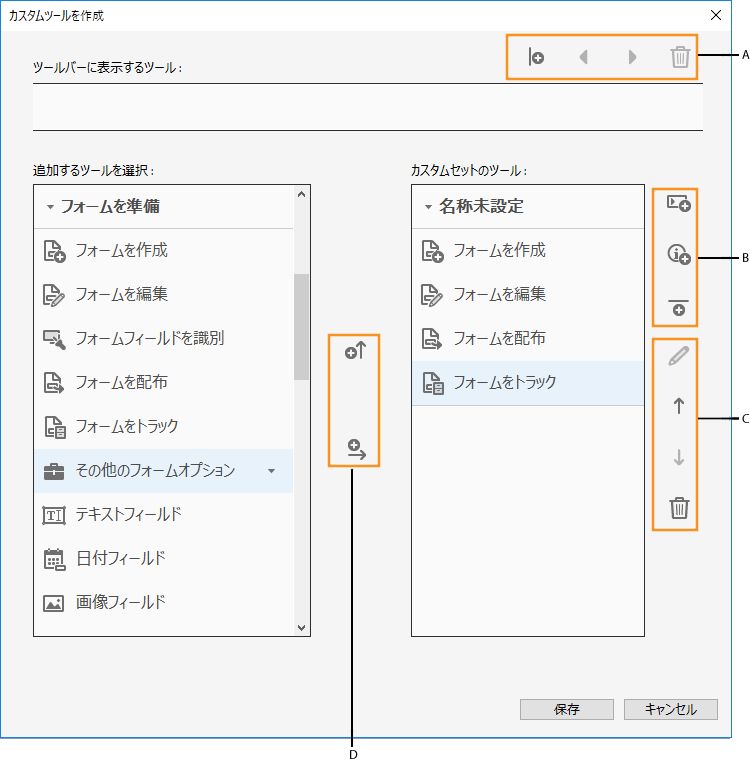Screen dimensions: 750x762
Task: Click the add instruction icon
Action: point(679,256)
